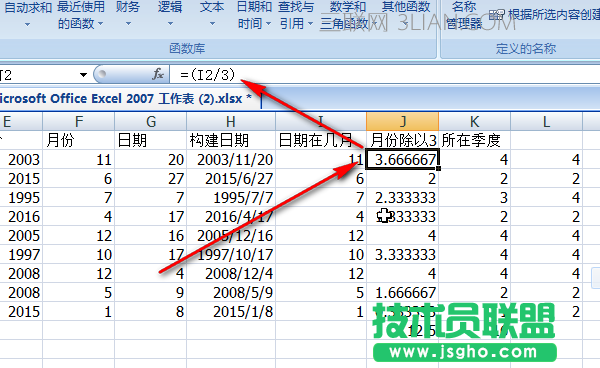Click the year cell 2016

(x=21, y=217)
